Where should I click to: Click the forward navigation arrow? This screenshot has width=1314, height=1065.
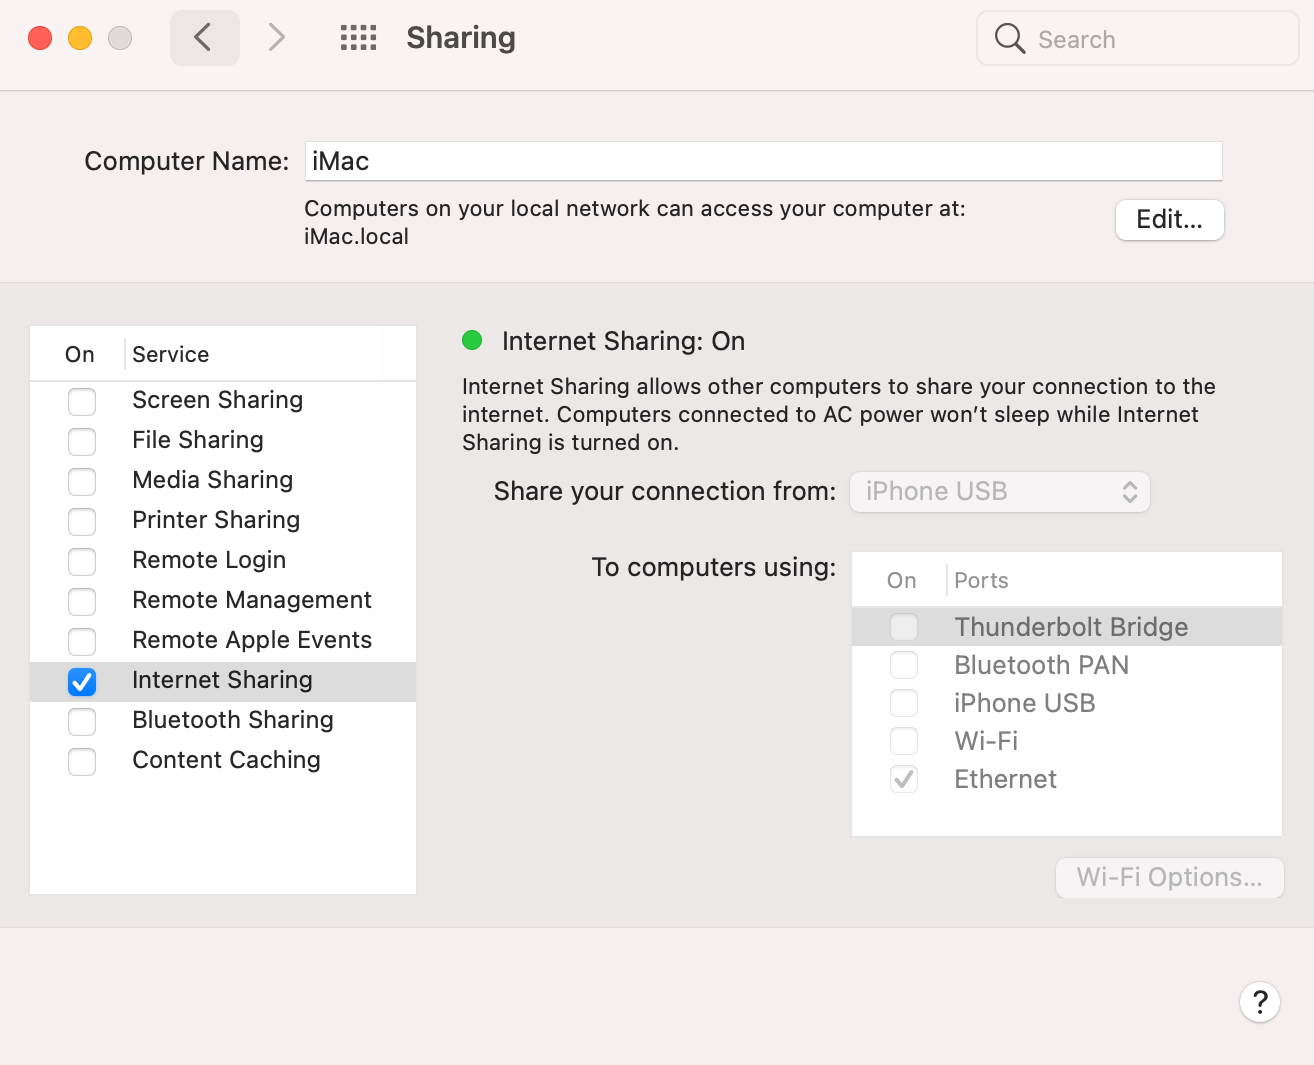[x=277, y=38]
